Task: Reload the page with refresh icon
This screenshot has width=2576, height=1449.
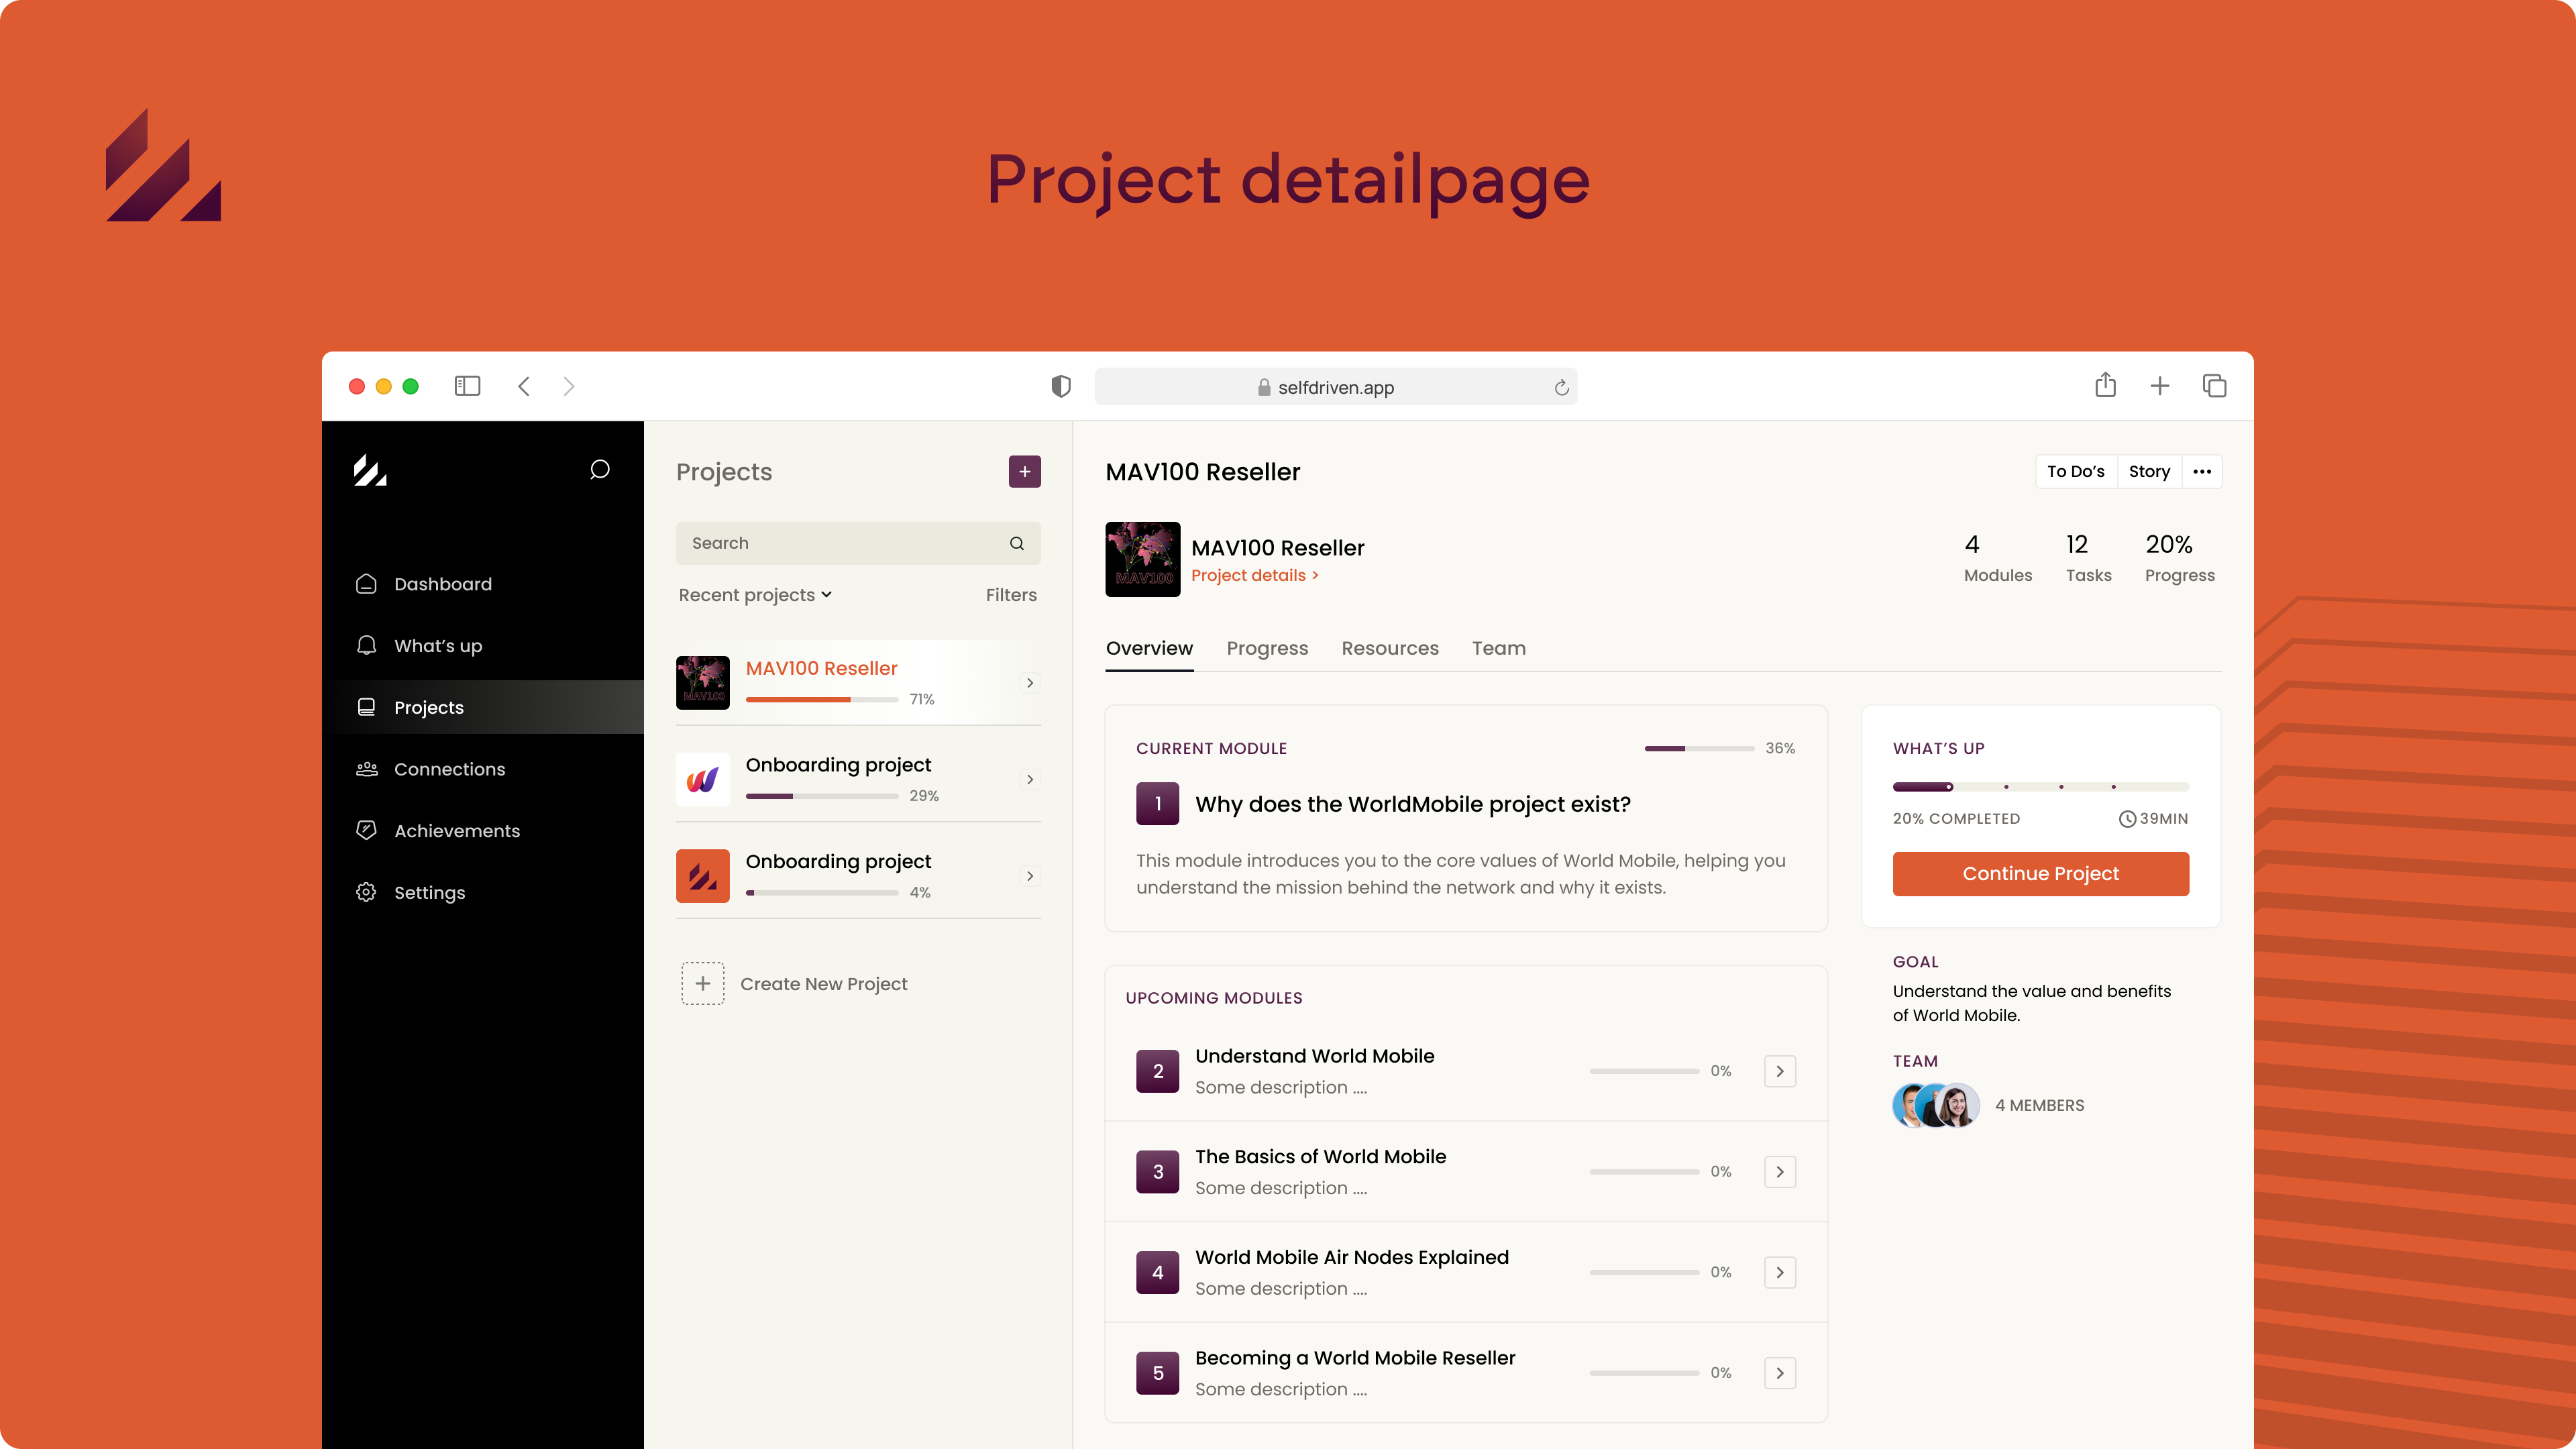Action: coord(1561,387)
